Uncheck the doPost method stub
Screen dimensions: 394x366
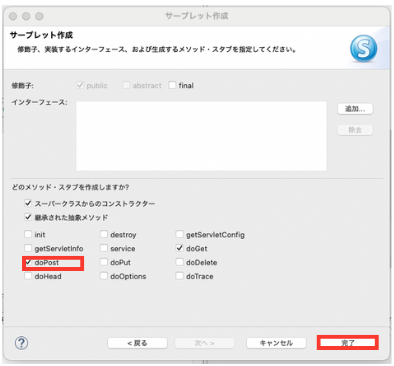point(28,262)
